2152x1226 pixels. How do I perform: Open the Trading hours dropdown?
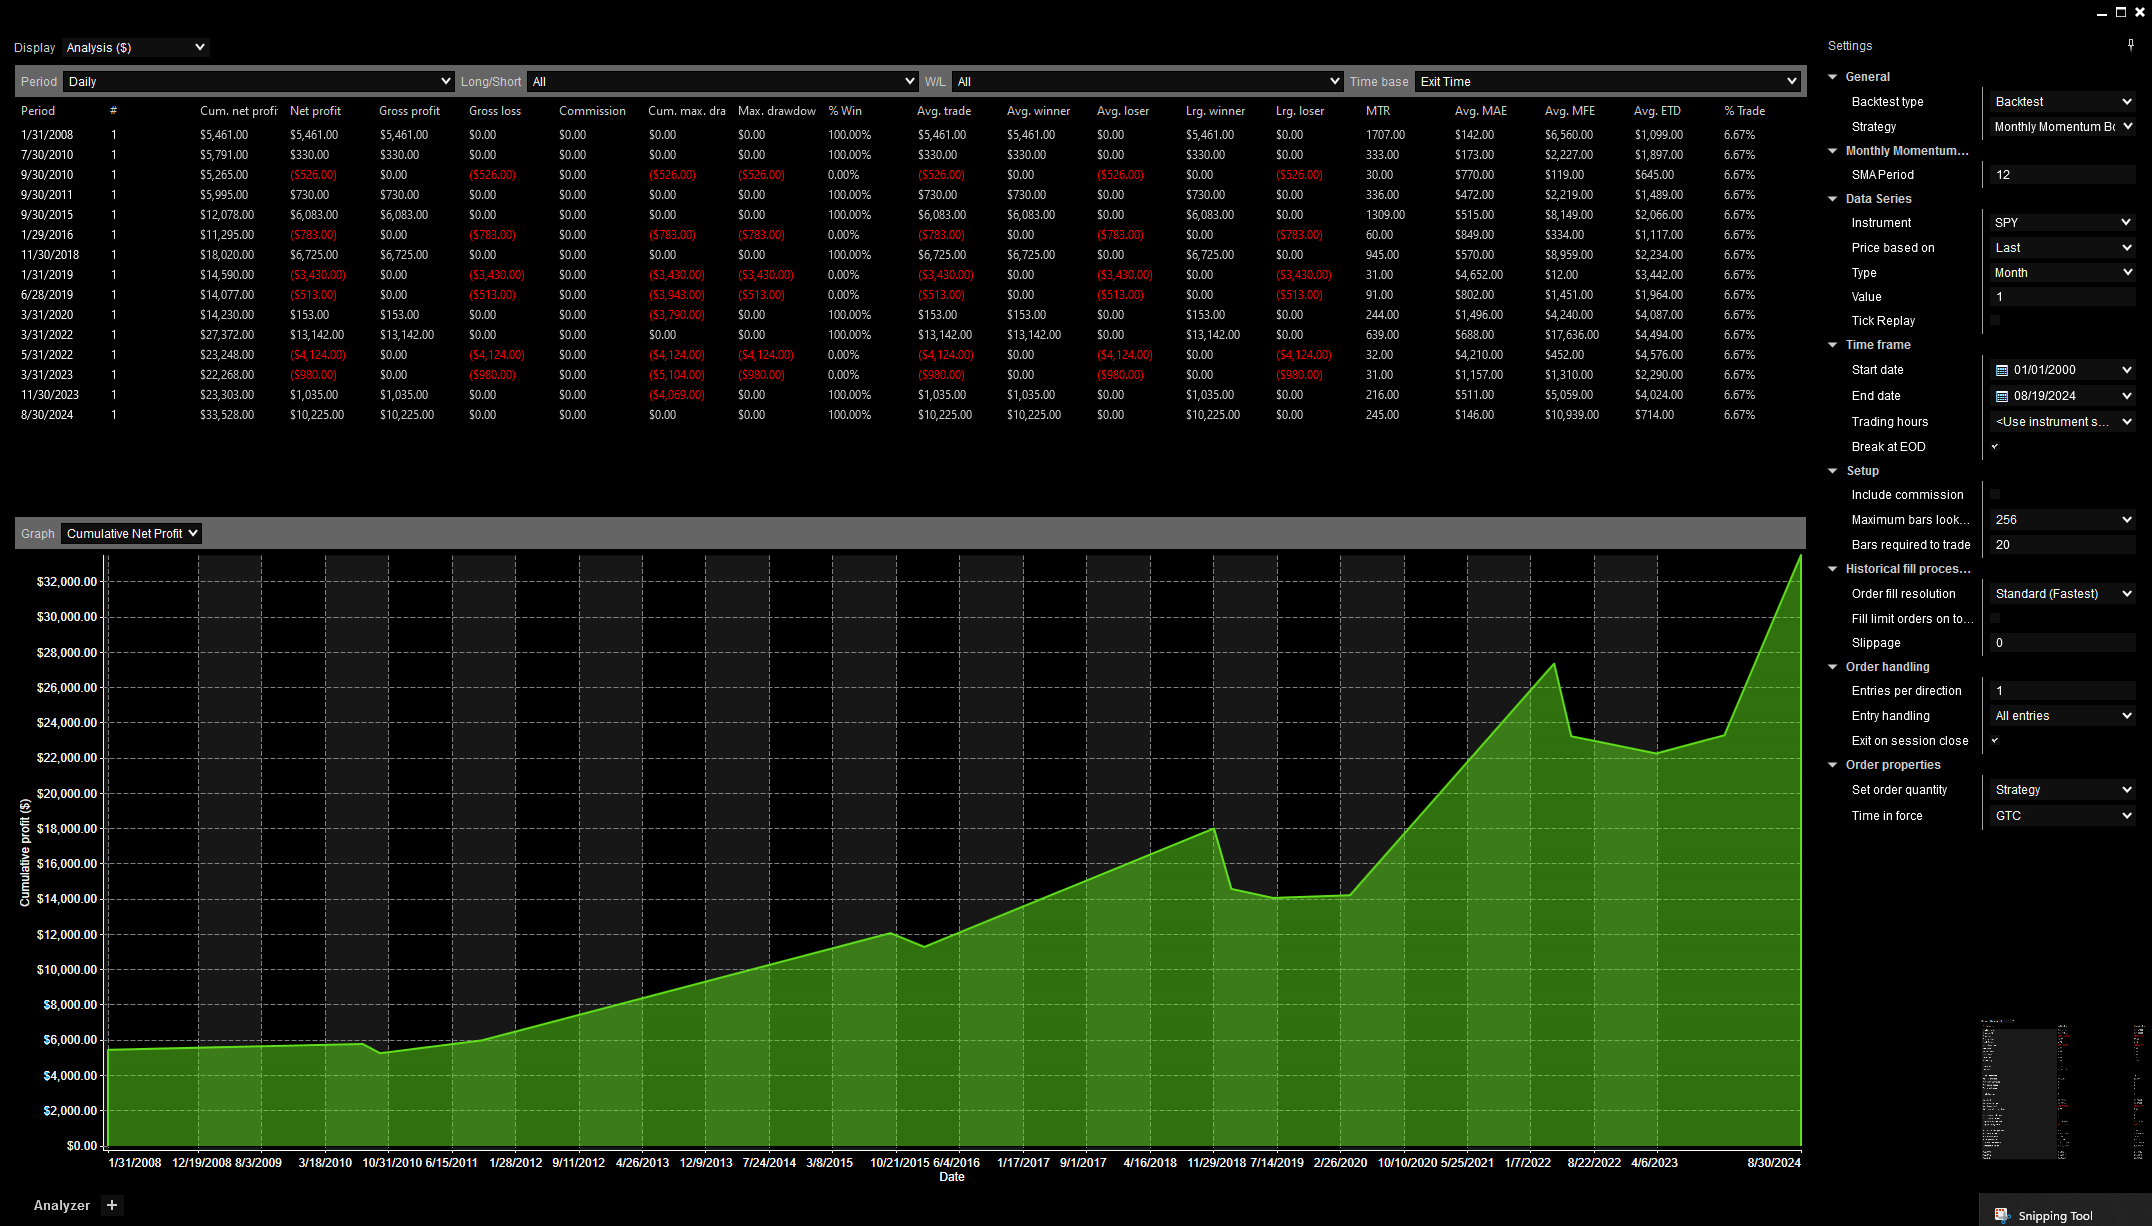2062,422
